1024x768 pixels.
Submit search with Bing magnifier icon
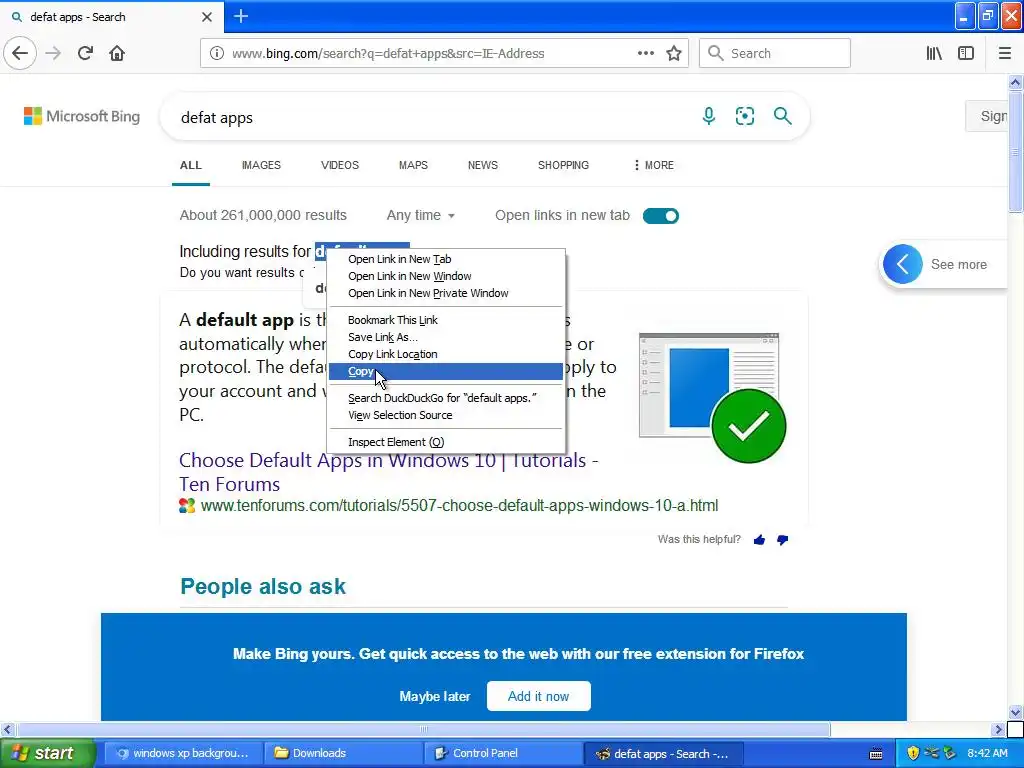tap(782, 116)
